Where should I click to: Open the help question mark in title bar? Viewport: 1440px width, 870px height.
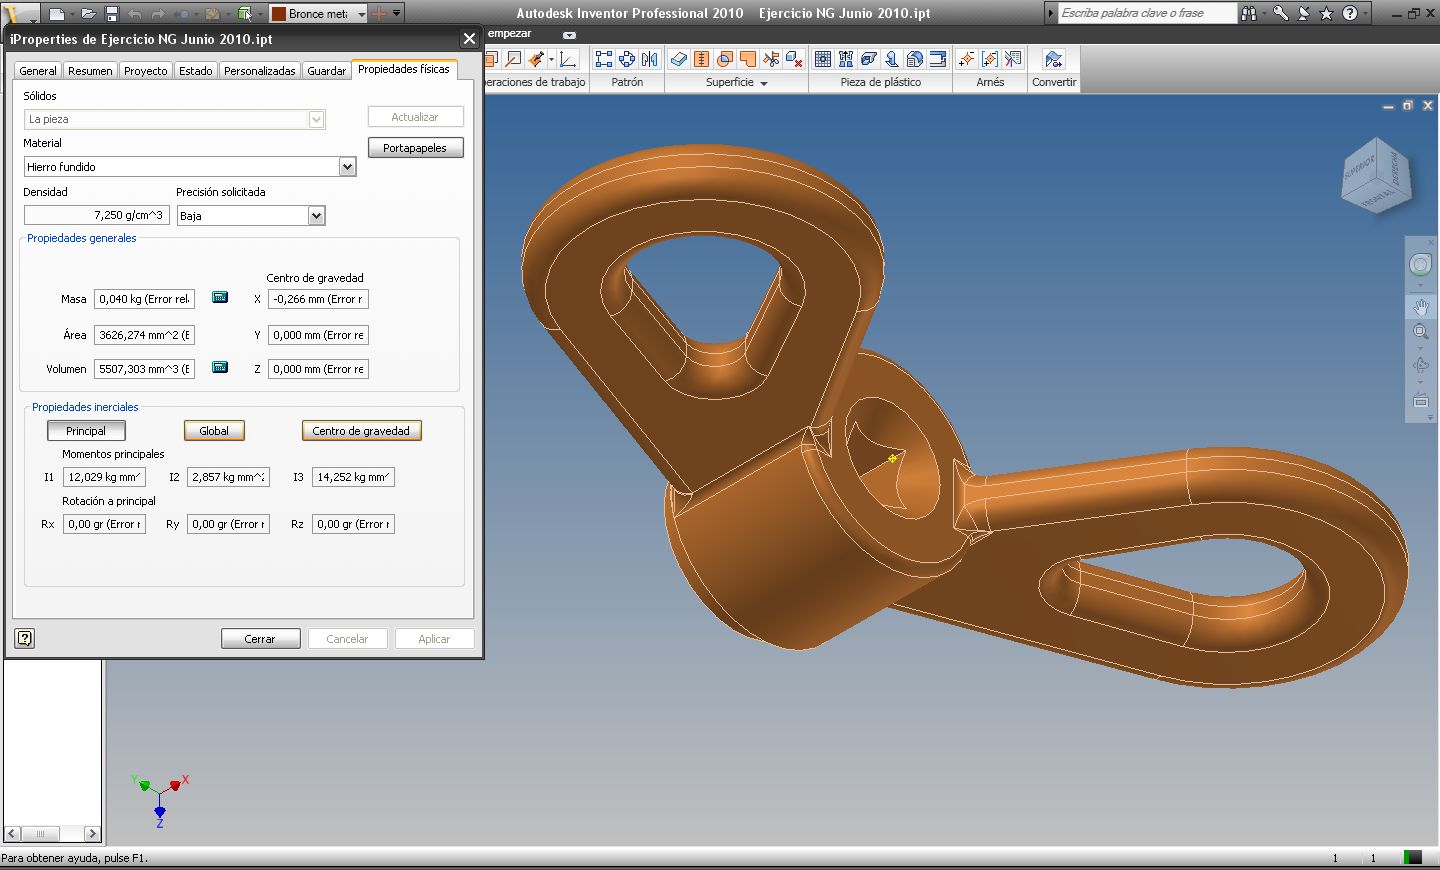[x=1350, y=13]
